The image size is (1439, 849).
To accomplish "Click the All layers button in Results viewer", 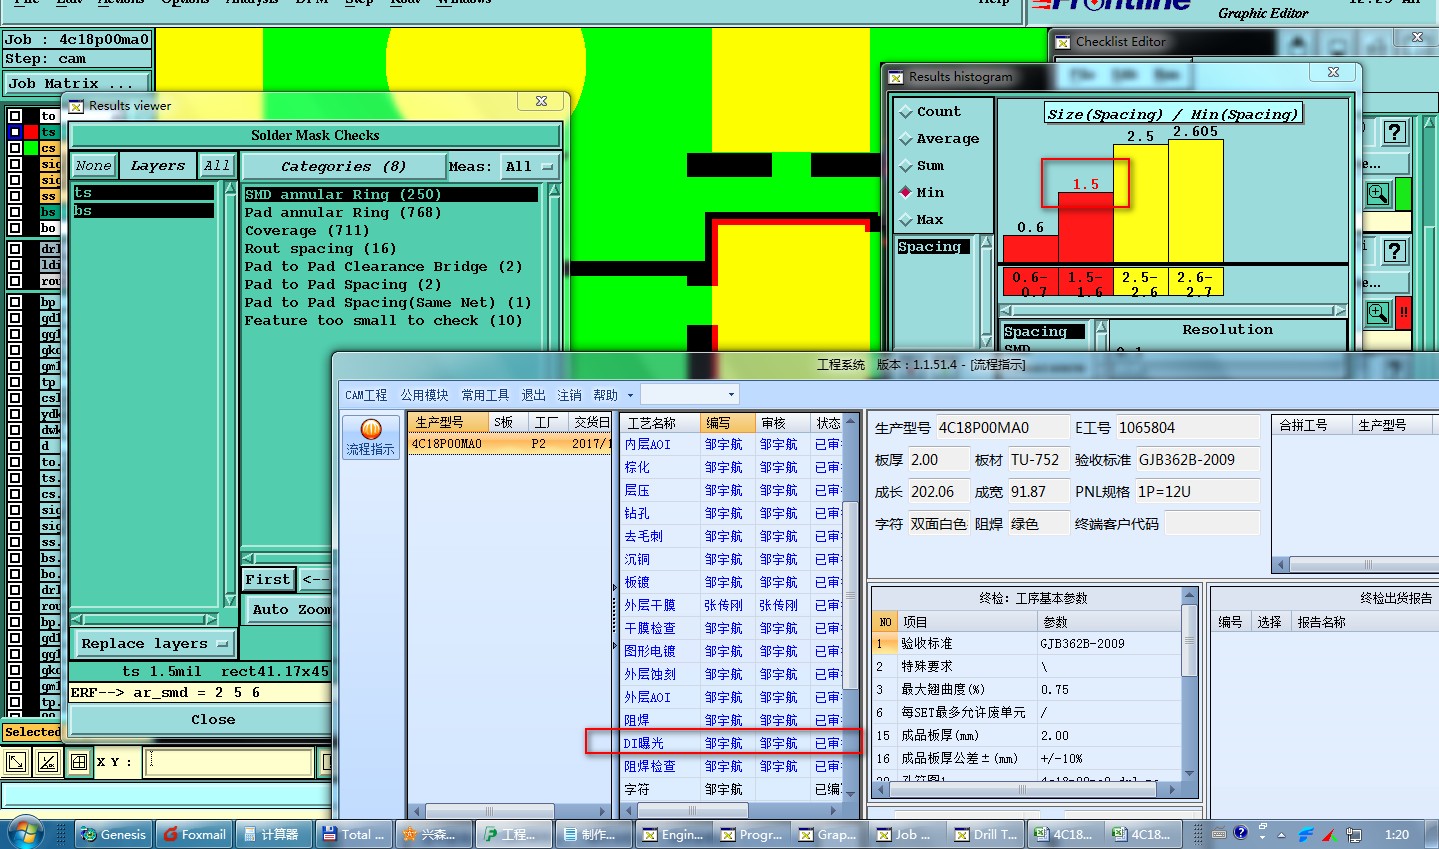I will coord(217,166).
